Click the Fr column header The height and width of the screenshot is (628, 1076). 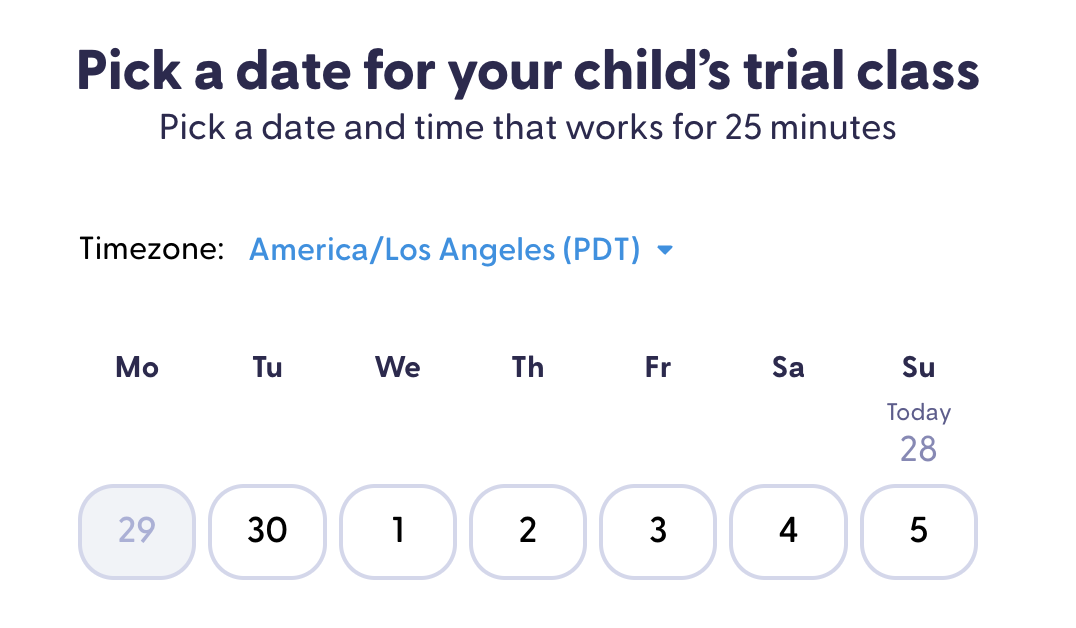(657, 367)
